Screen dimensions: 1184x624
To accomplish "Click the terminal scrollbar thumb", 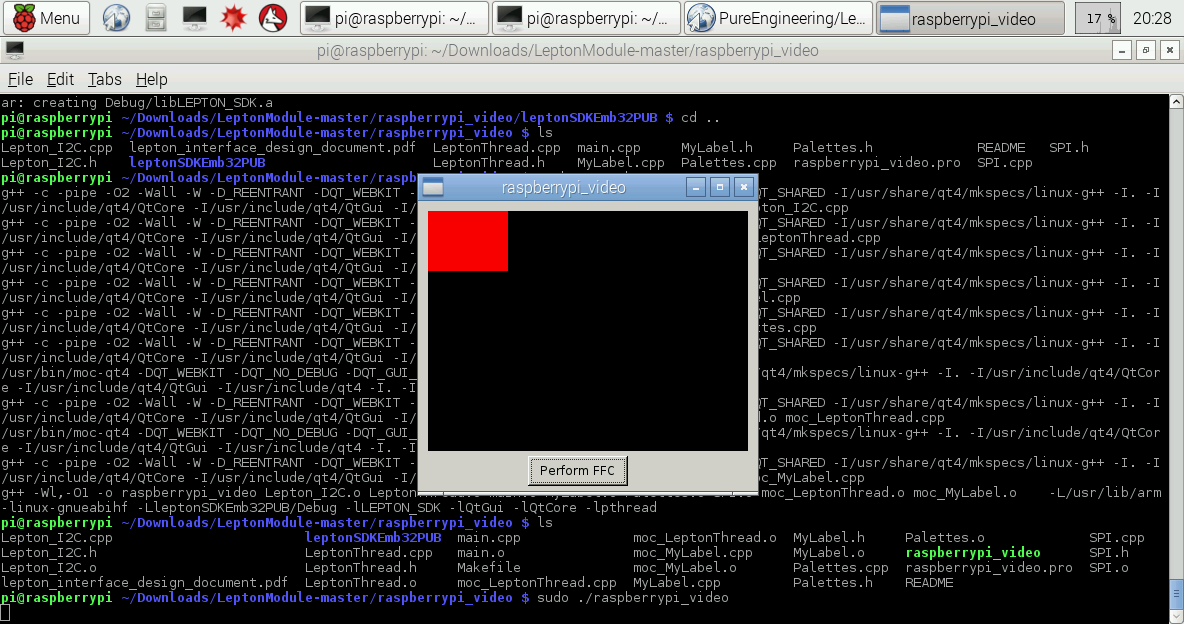I will (x=1176, y=594).
